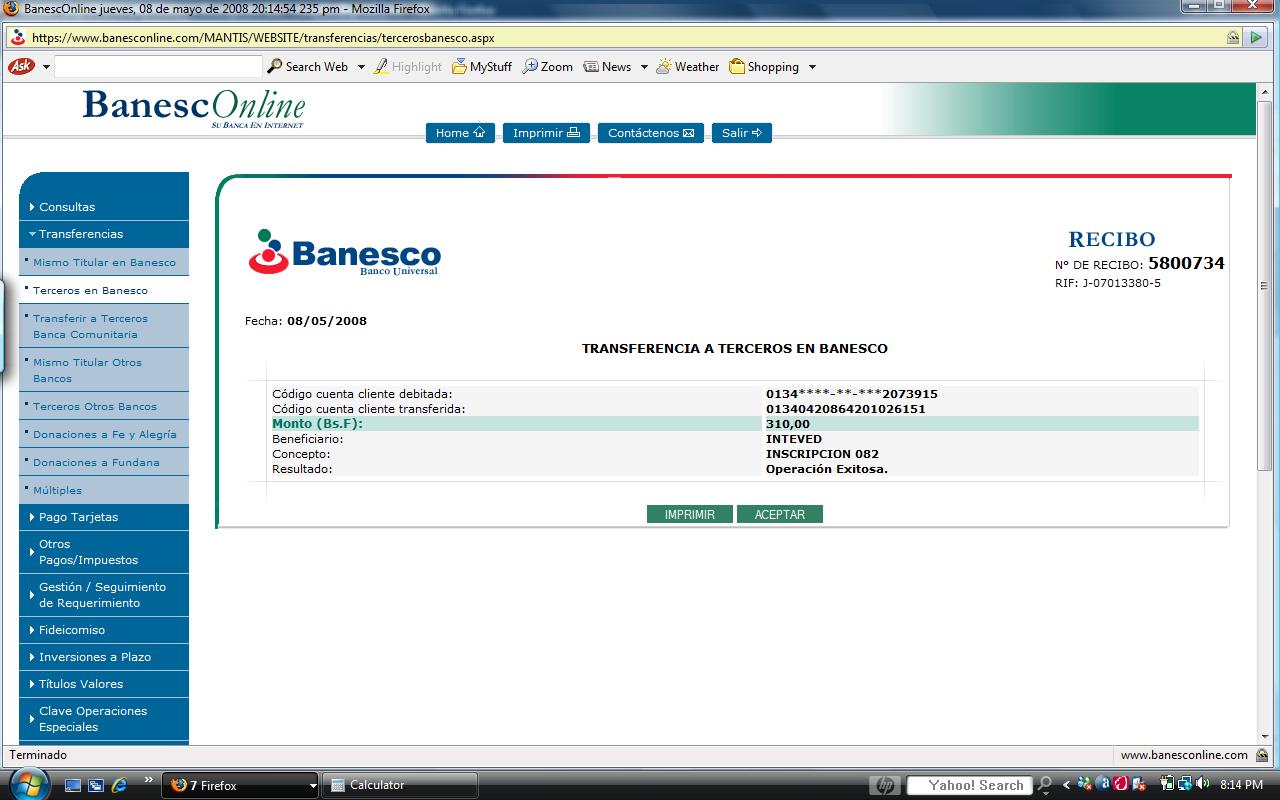Click the Banesco site favicon in address bar
Viewport: 1280px width, 800px height.
18,37
